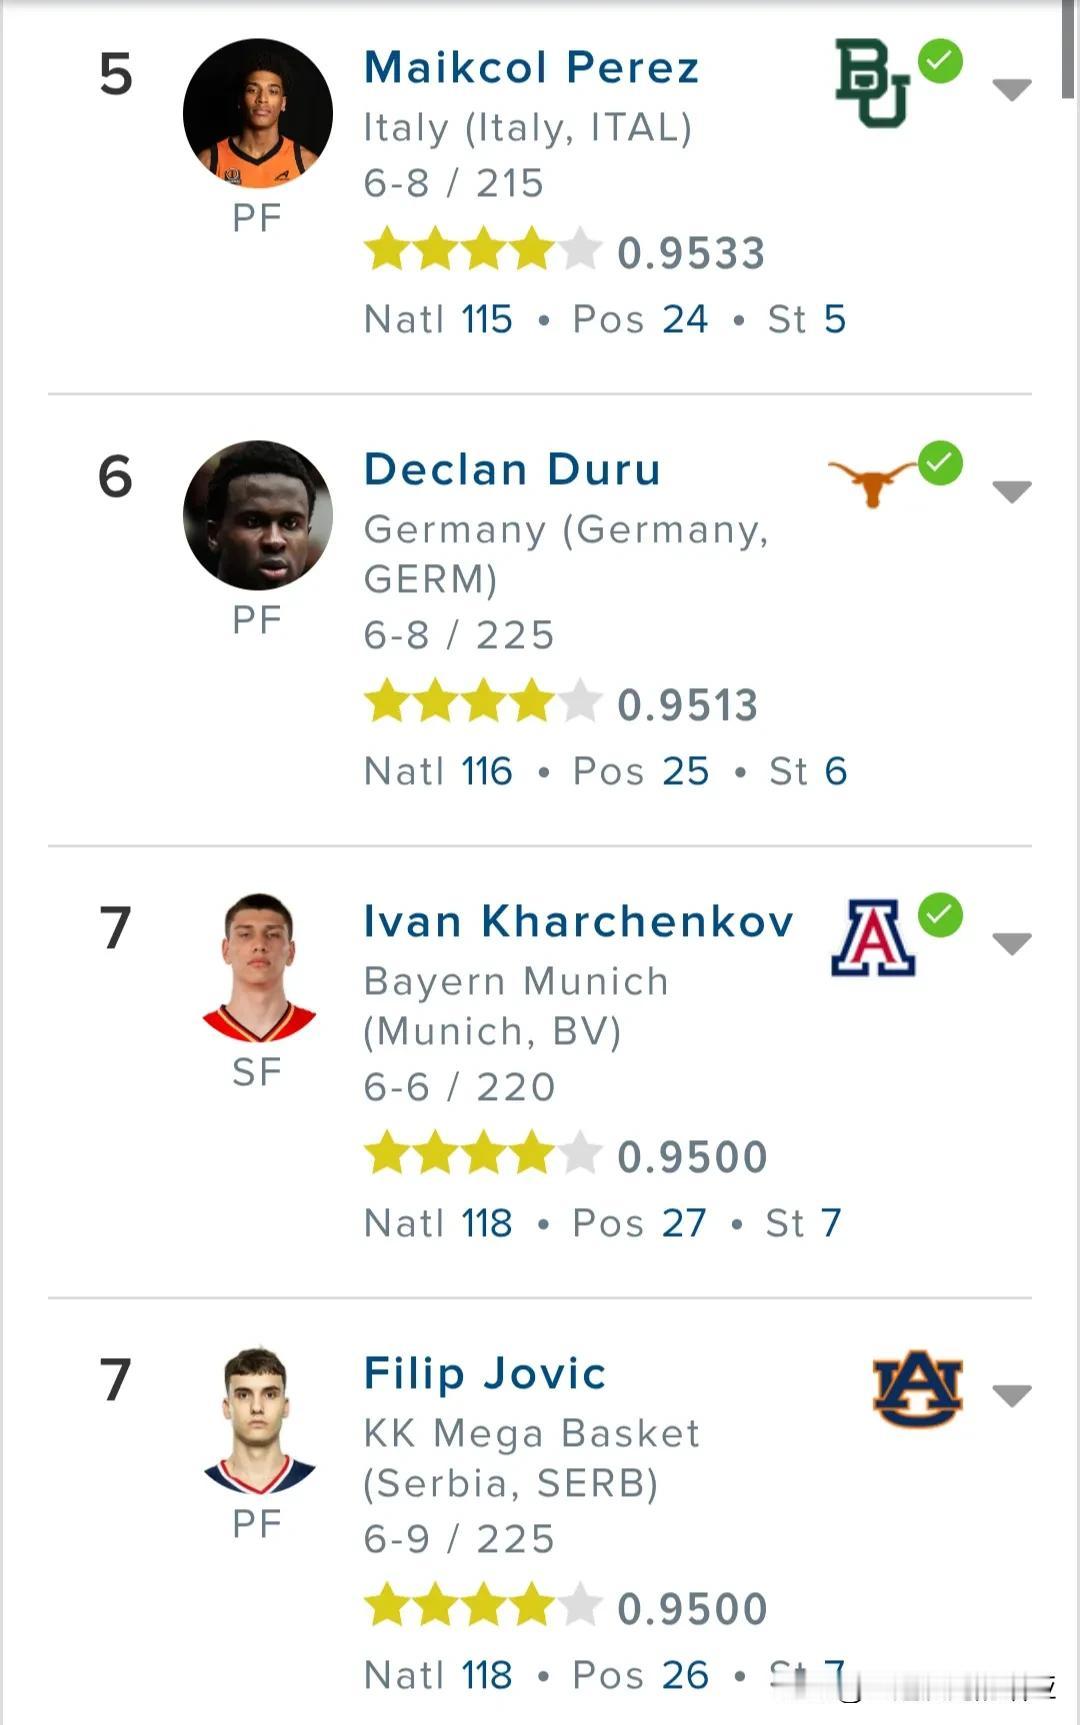Click the Baylor BU team logo
Image resolution: width=1080 pixels, height=1725 pixels.
[872, 84]
